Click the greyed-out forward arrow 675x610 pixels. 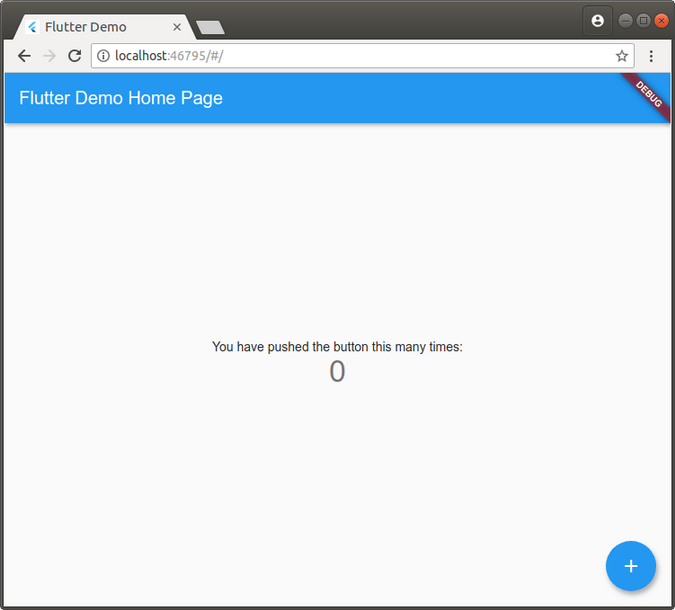coord(49,56)
